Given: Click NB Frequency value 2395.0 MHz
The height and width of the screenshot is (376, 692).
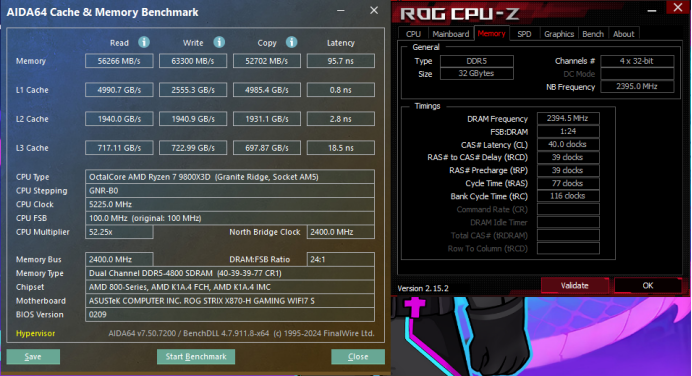Looking at the screenshot, I should (637, 86).
